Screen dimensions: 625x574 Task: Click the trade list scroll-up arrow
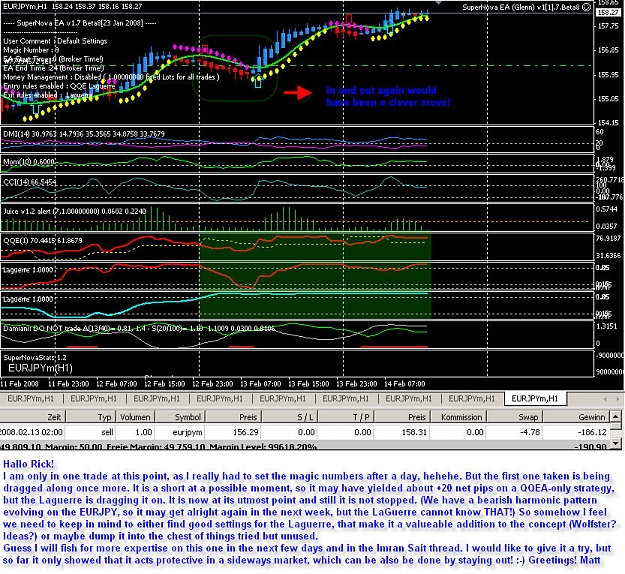[x=616, y=417]
